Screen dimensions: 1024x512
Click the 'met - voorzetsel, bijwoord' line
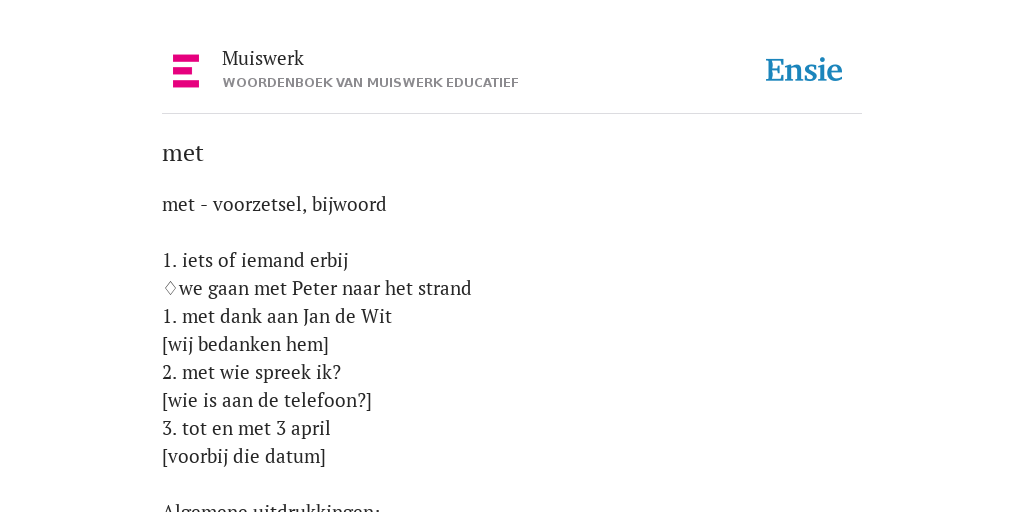click(274, 204)
